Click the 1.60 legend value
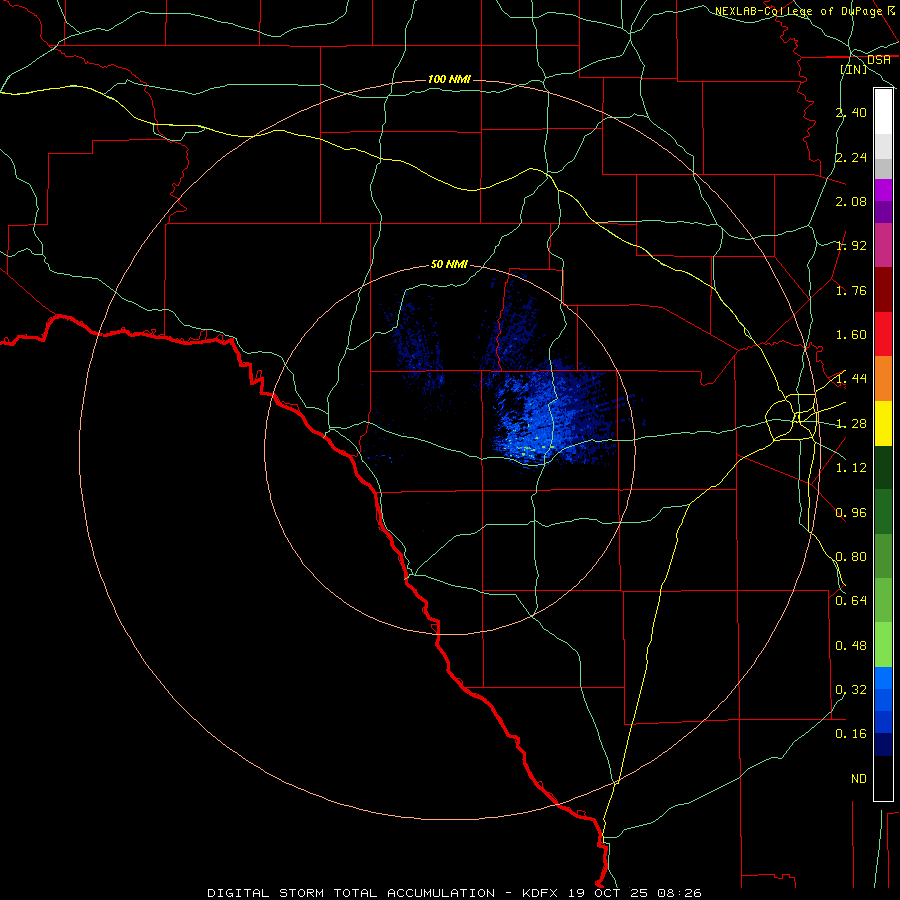The width and height of the screenshot is (900, 900). point(851,335)
